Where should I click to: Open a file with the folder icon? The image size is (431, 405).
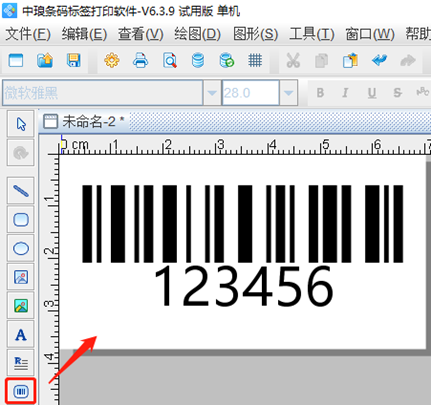(x=45, y=61)
